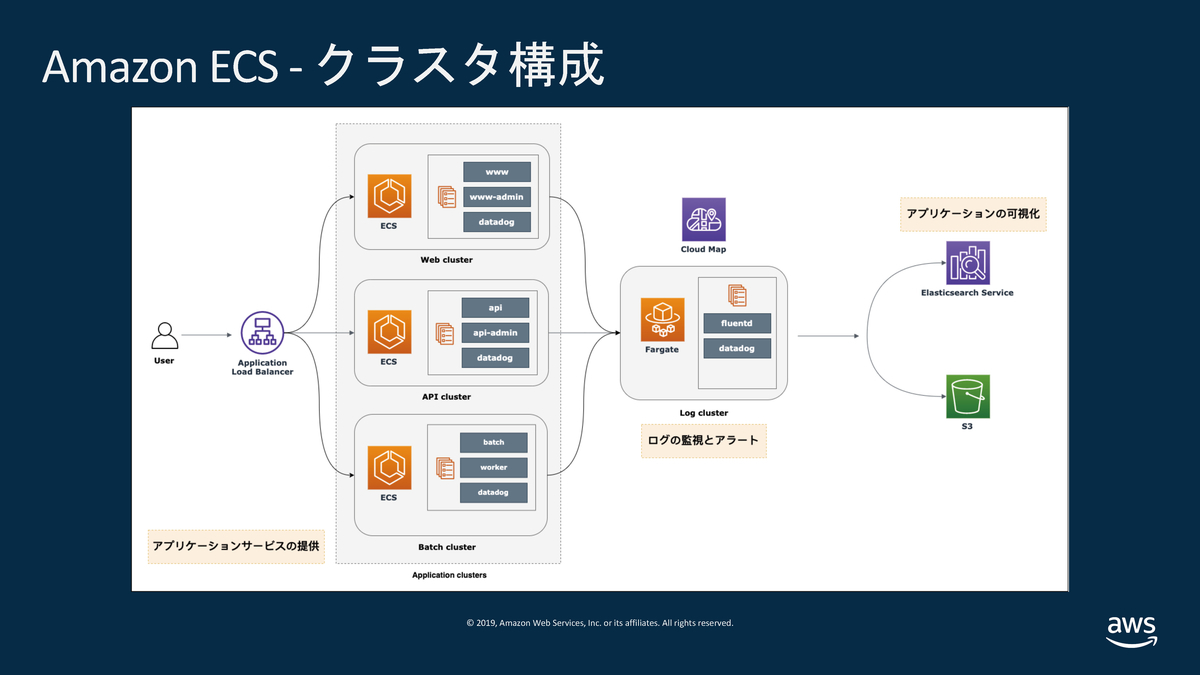Image resolution: width=1200 pixels, height=675 pixels.
Task: Select the Elasticsearch Service icon
Action: pyautogui.click(x=967, y=263)
